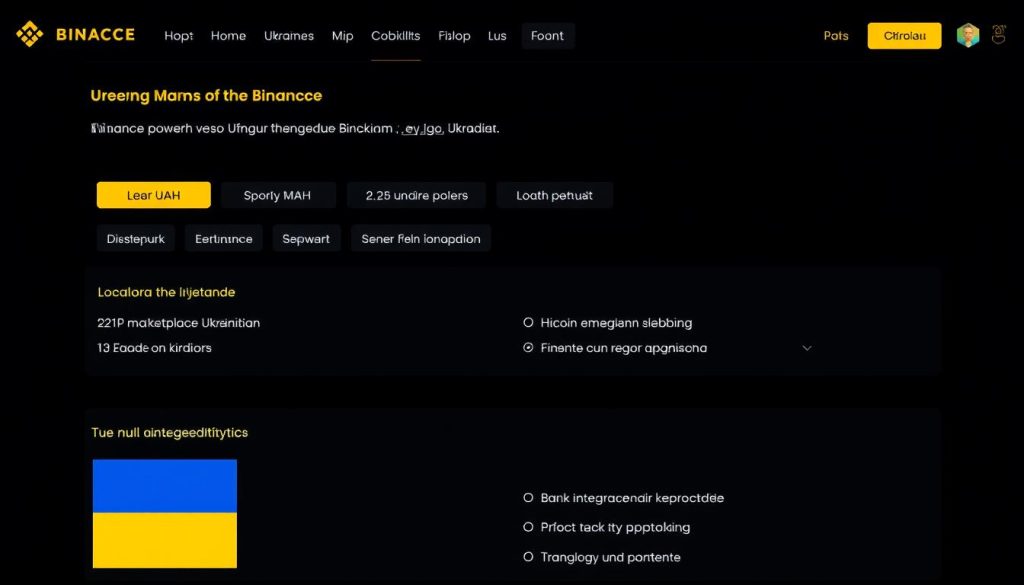Image resolution: width=1024 pixels, height=585 pixels.
Task: Open the user avatar profile icon
Action: pyautogui.click(x=968, y=36)
